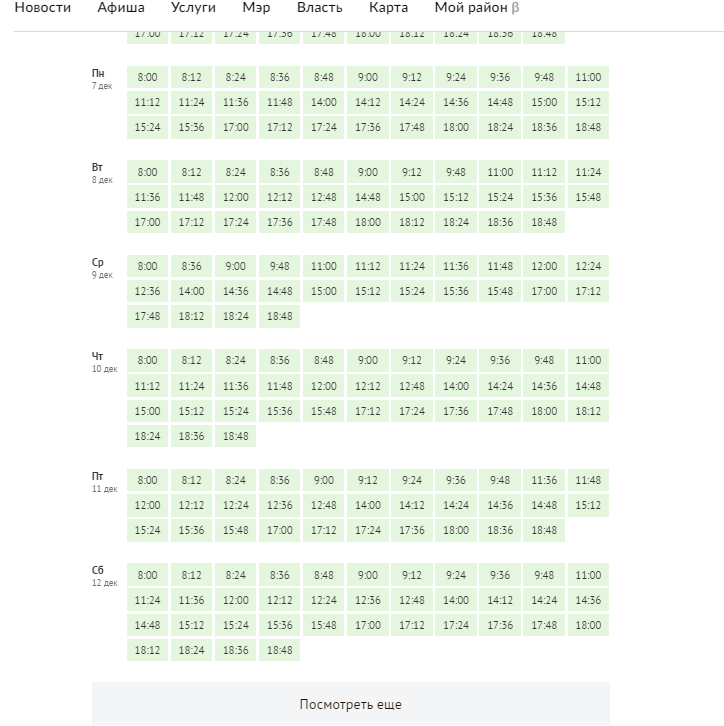Pick the 8:00 slot on Monday 7 дек
Image resolution: width=724 pixels, height=726 pixels.
(x=147, y=78)
